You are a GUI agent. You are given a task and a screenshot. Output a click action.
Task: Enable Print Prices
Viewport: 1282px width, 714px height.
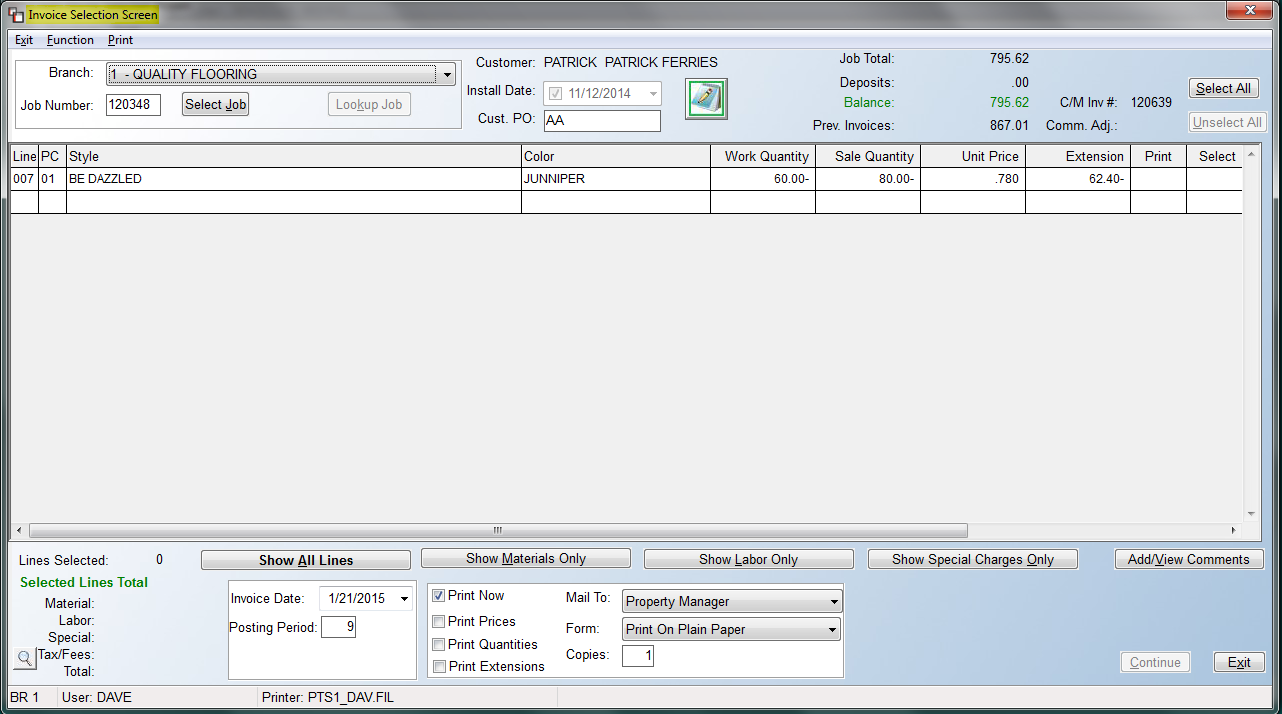pos(437,620)
